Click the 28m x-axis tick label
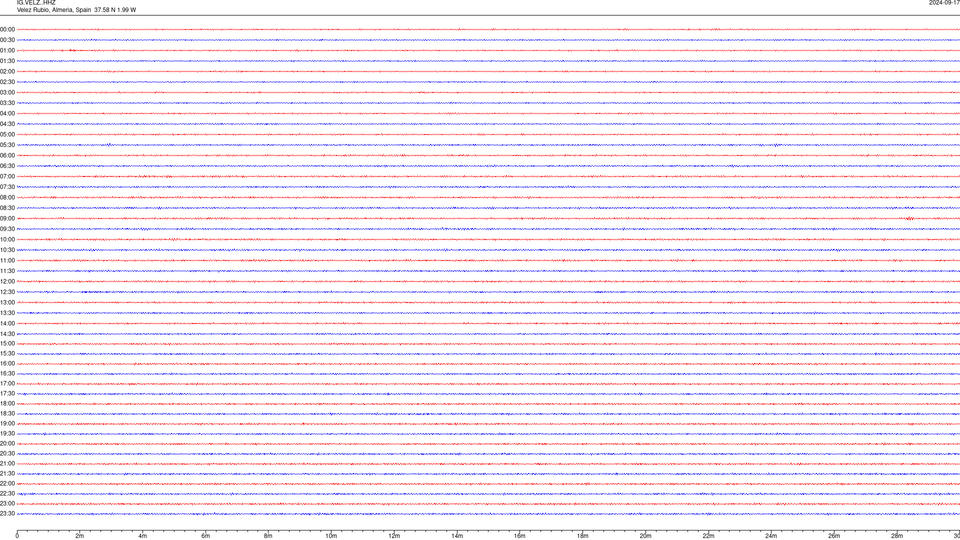This screenshot has height=540, width=960. coord(897,536)
